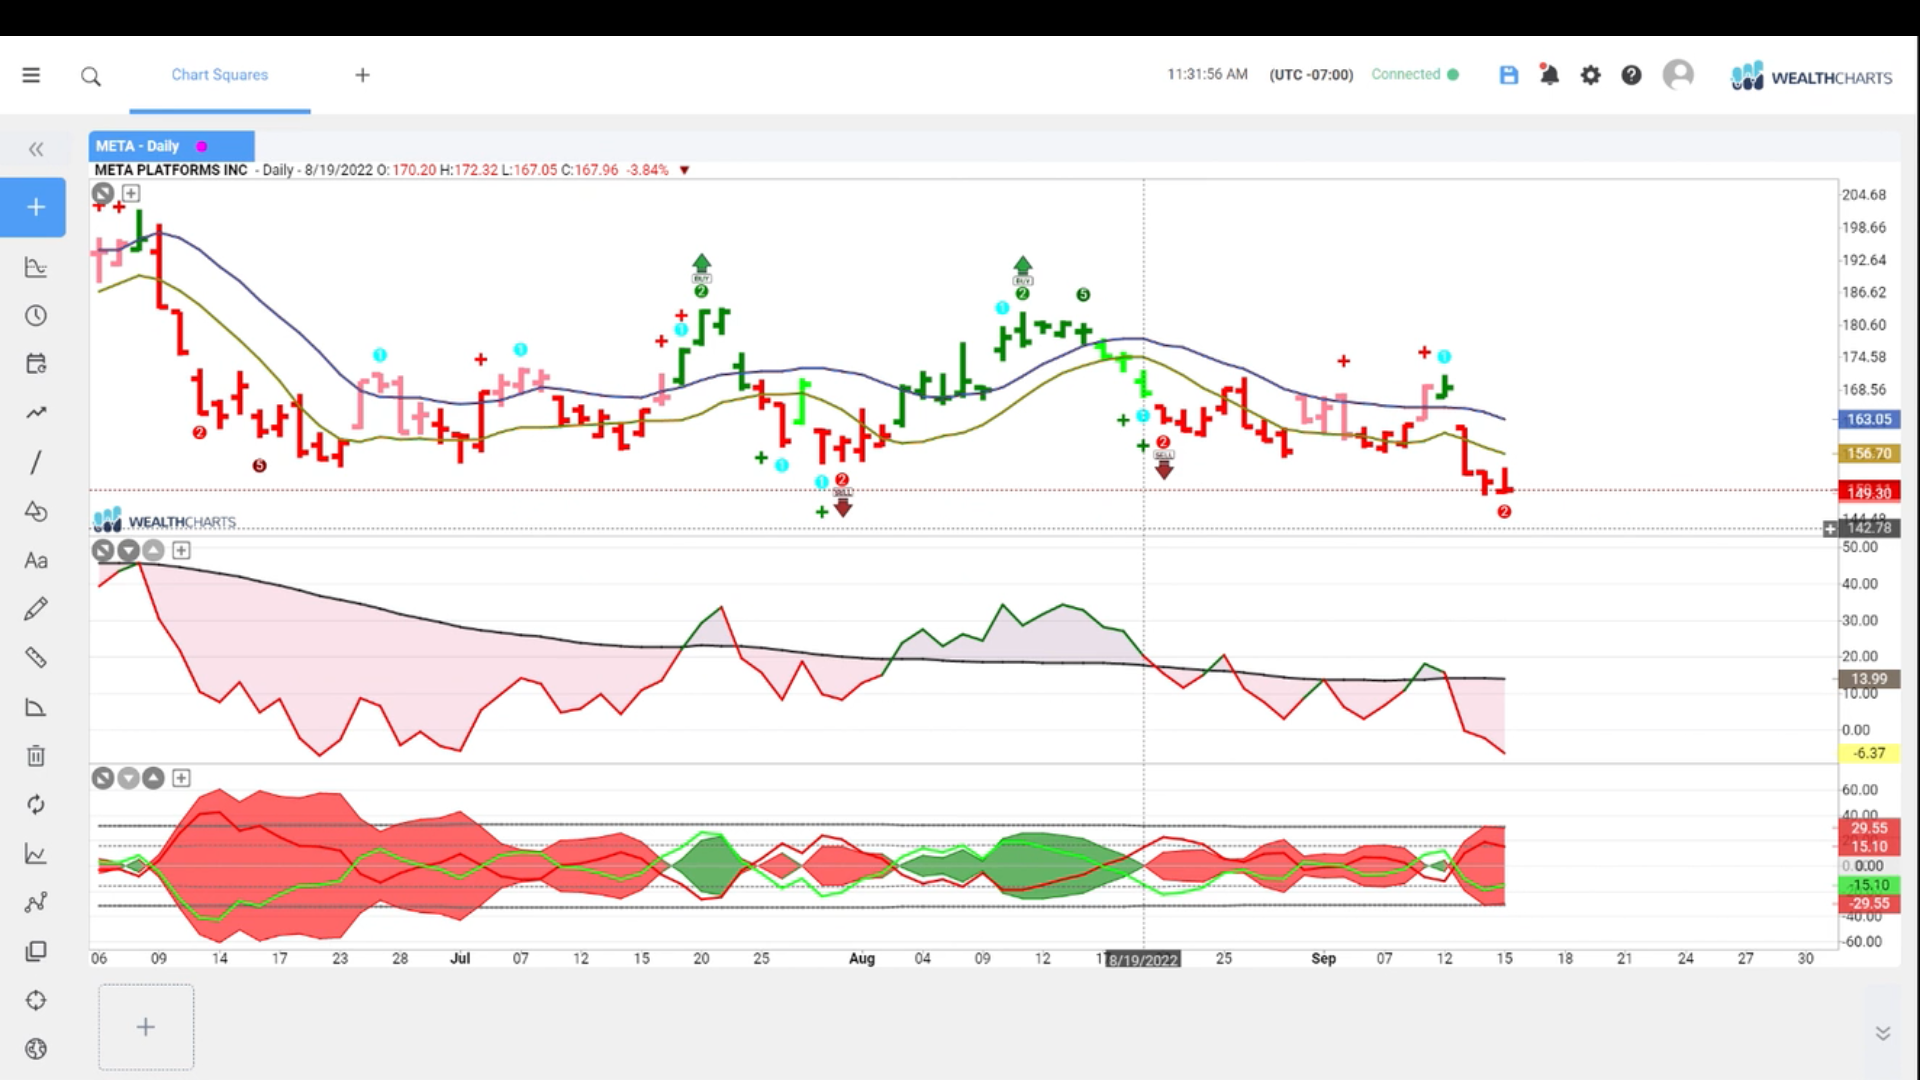
Task: Open the timeframe clock icon
Action: (x=36, y=316)
